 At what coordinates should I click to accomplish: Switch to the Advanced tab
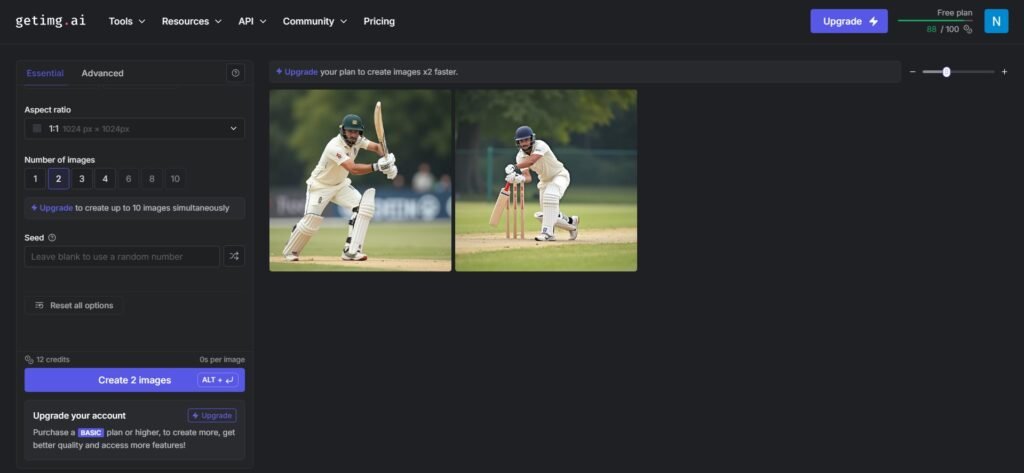click(103, 73)
